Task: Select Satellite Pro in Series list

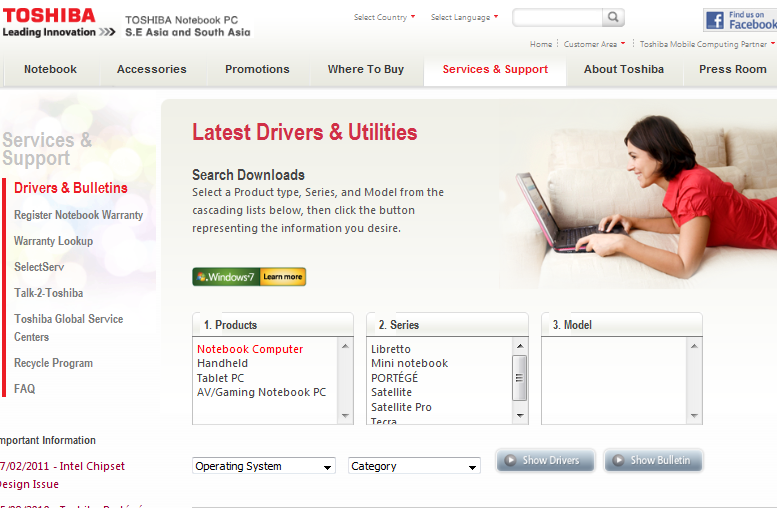Action: 401,407
